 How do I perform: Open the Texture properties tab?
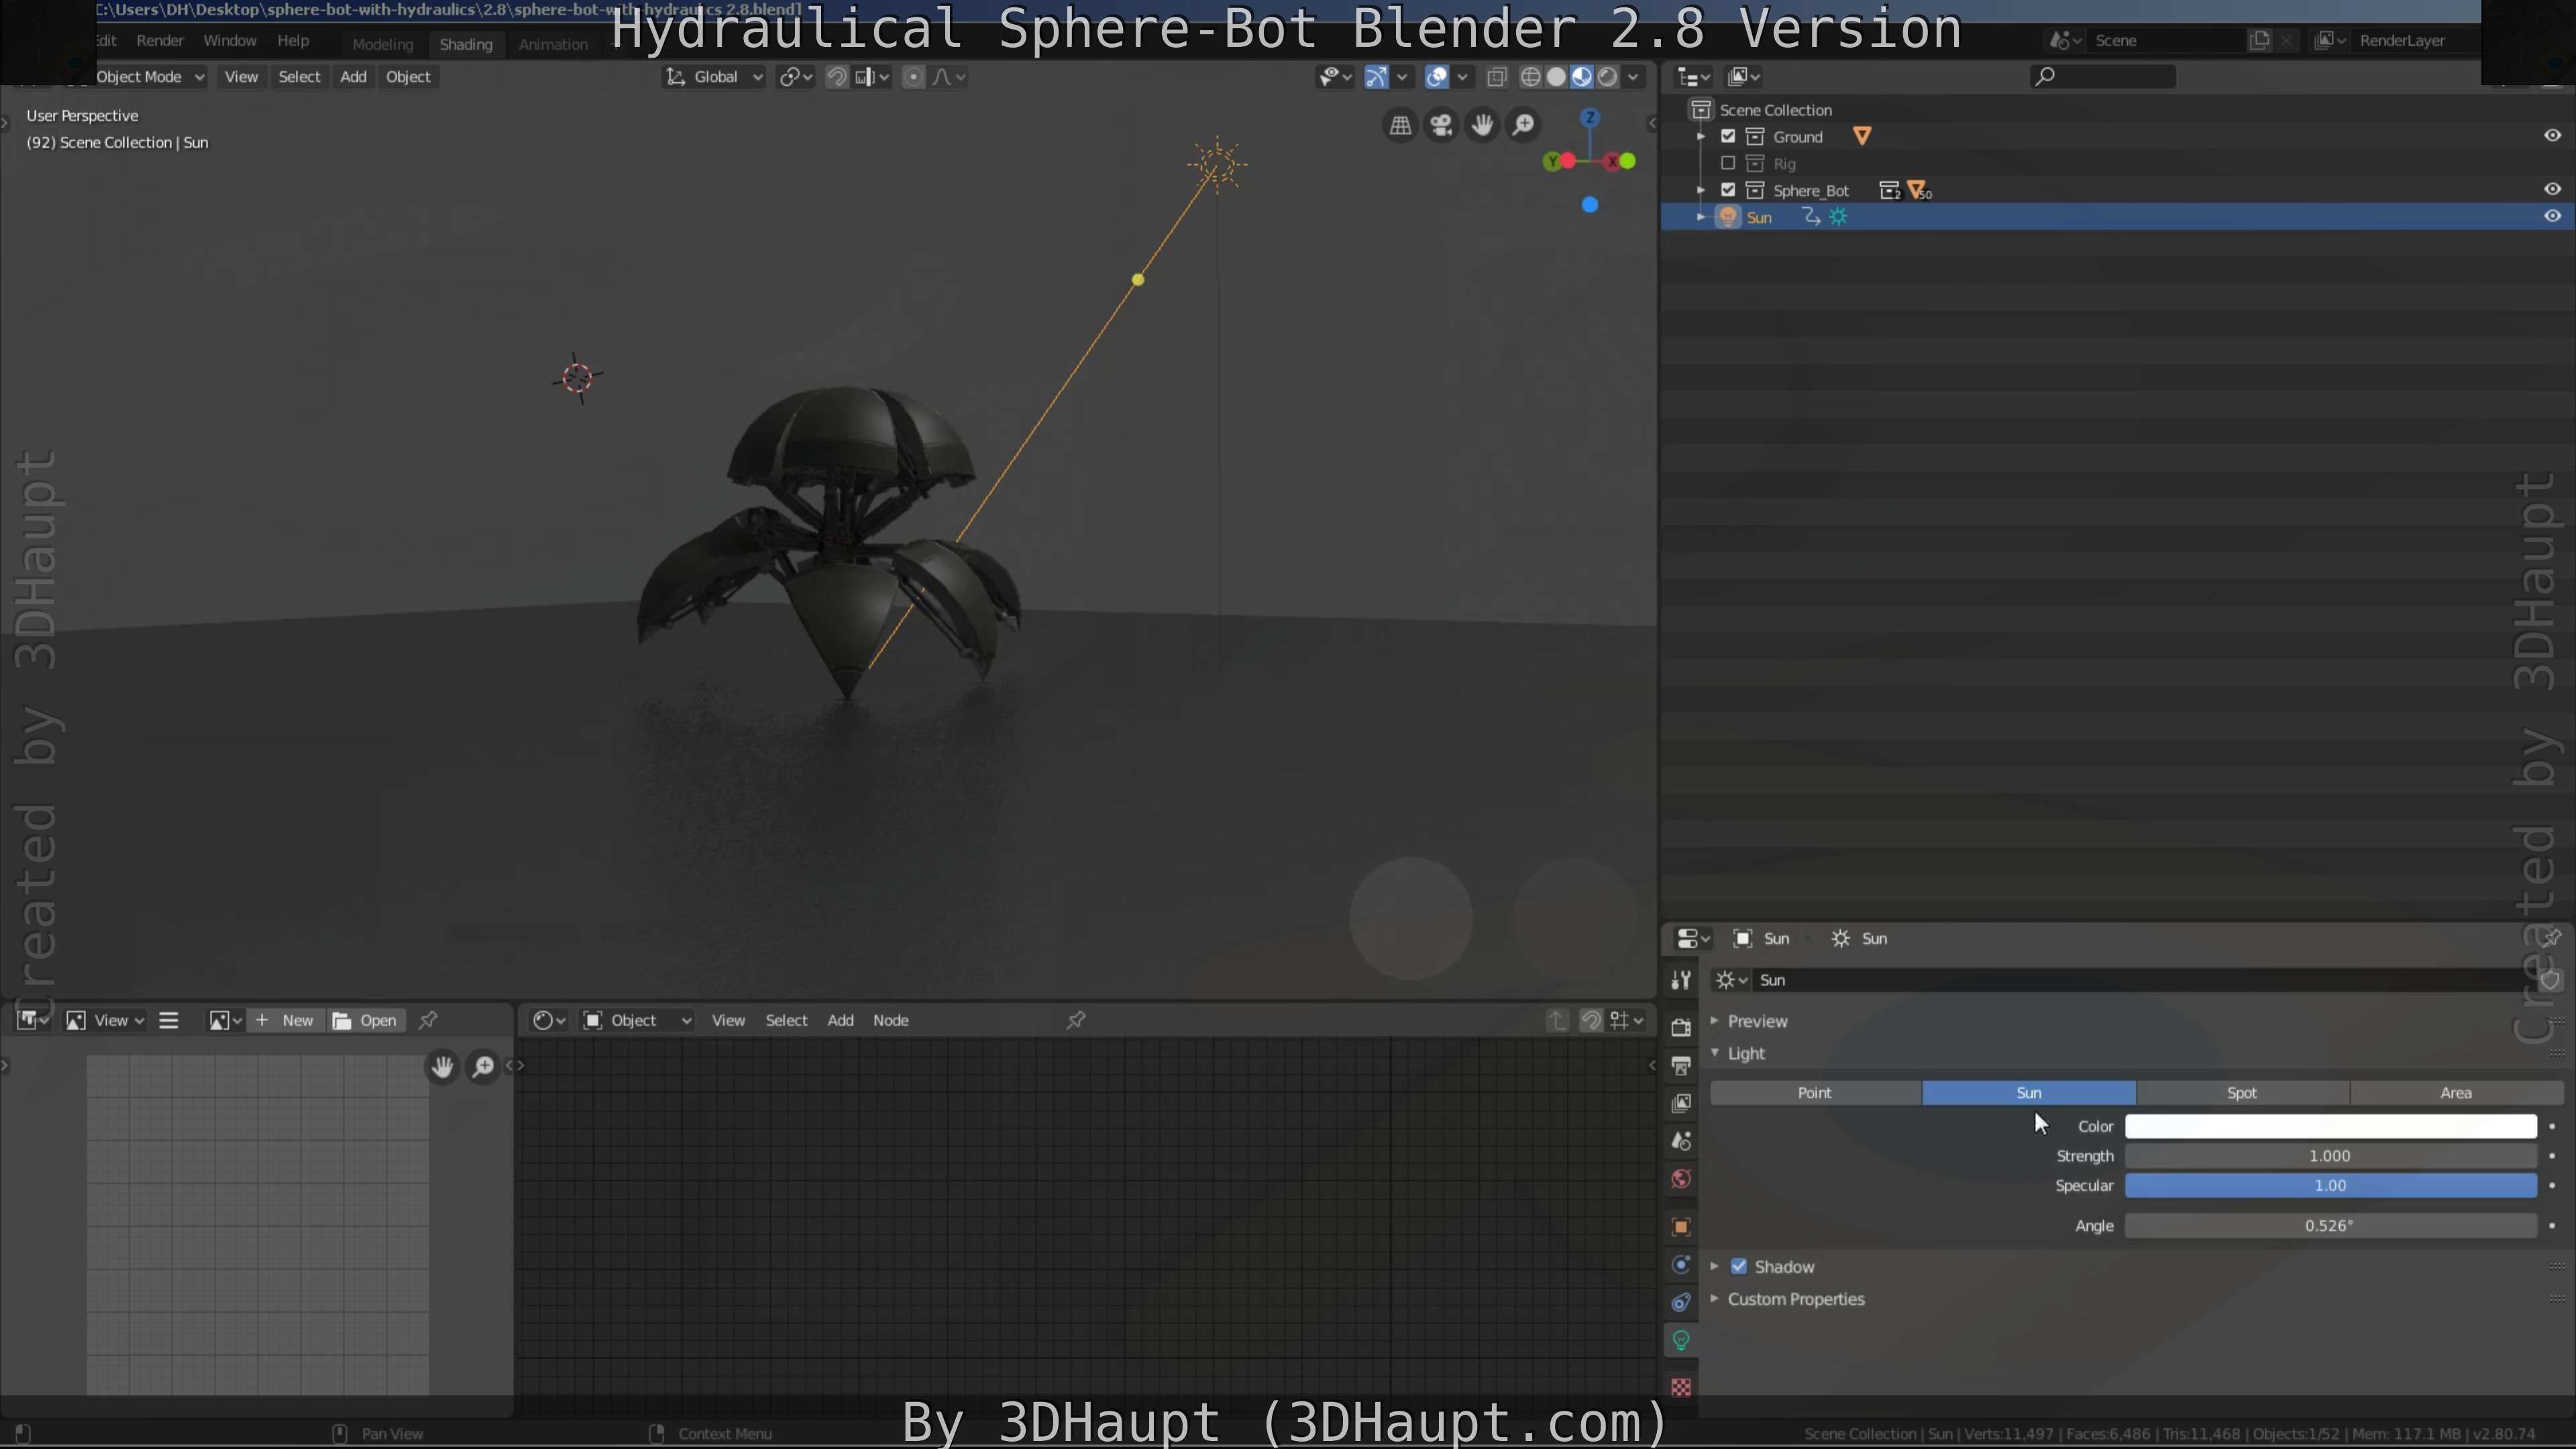[1681, 1388]
